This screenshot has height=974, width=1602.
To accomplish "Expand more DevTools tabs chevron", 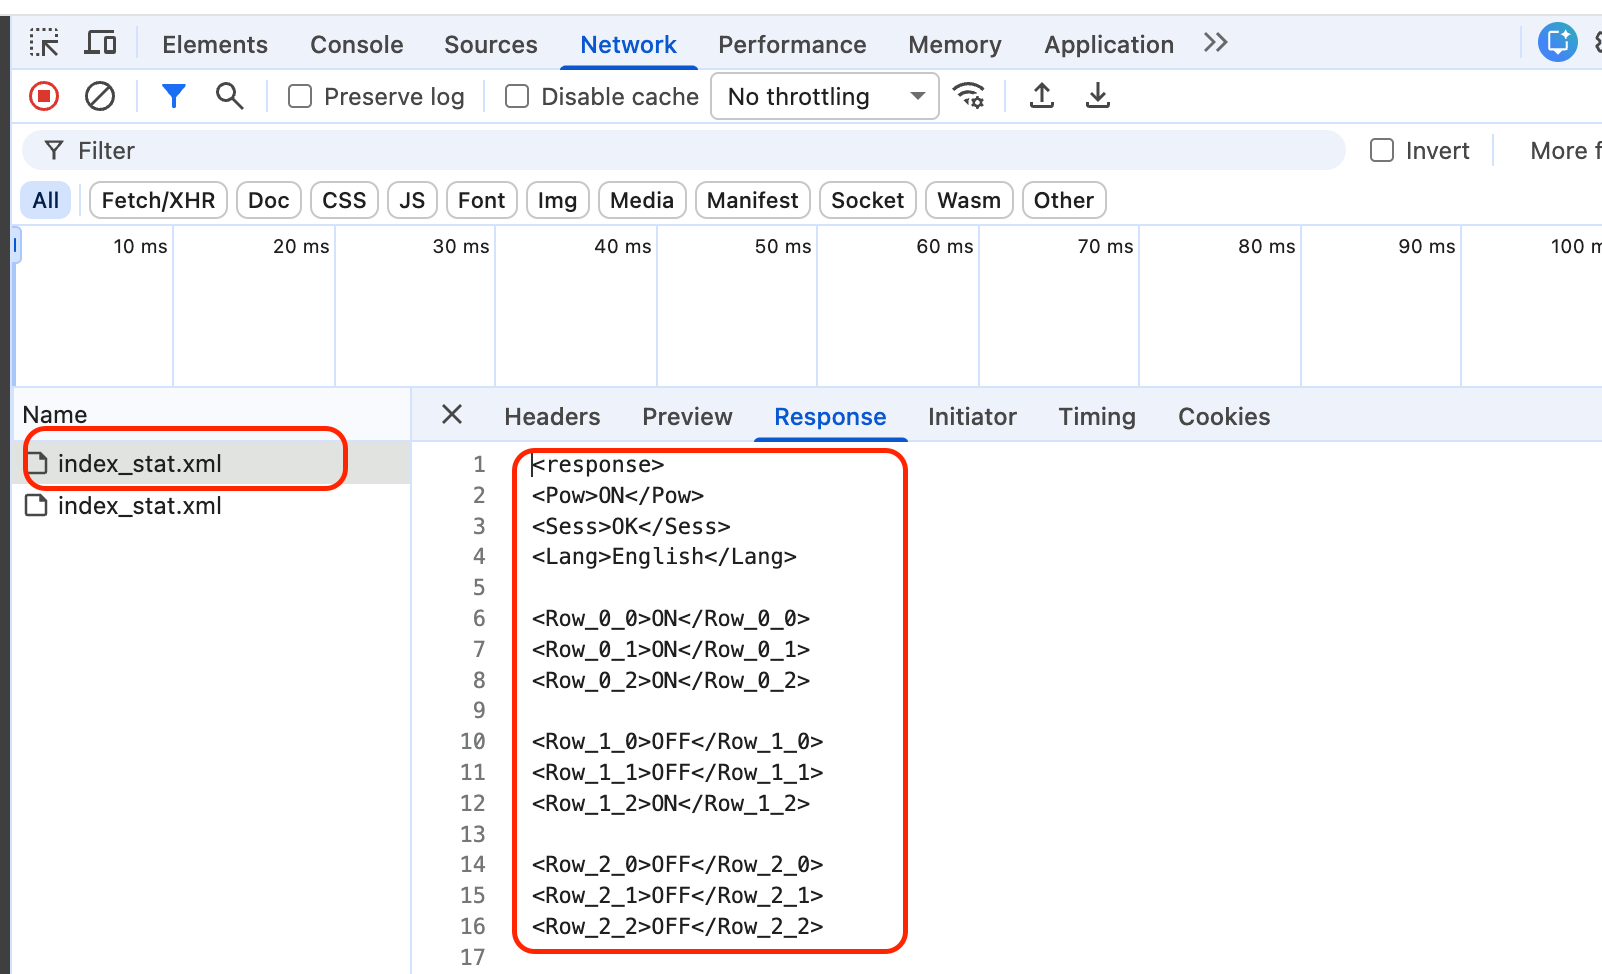I will click(1215, 43).
